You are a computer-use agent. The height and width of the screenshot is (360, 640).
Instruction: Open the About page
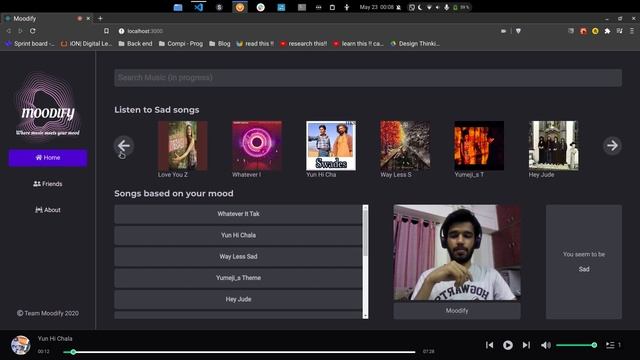point(48,210)
